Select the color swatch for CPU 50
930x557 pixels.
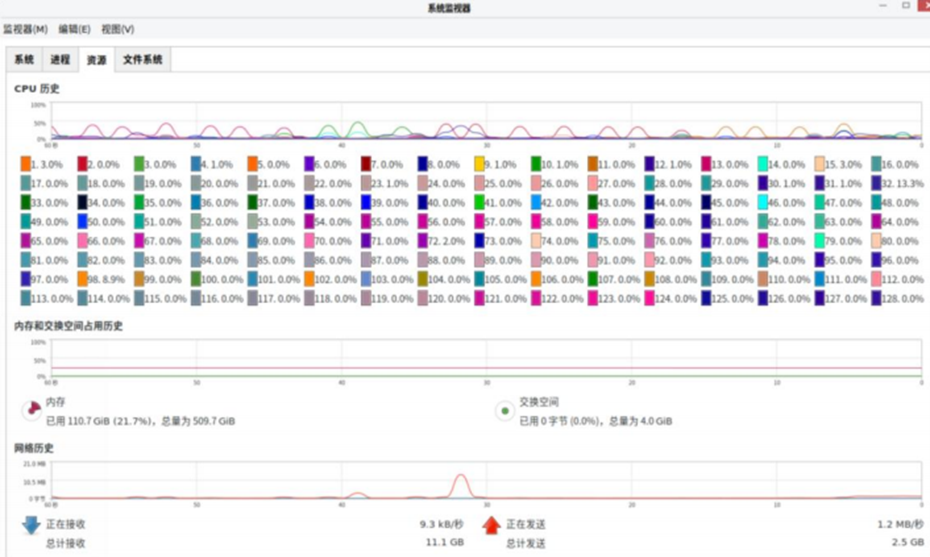pyautogui.click(x=82, y=222)
